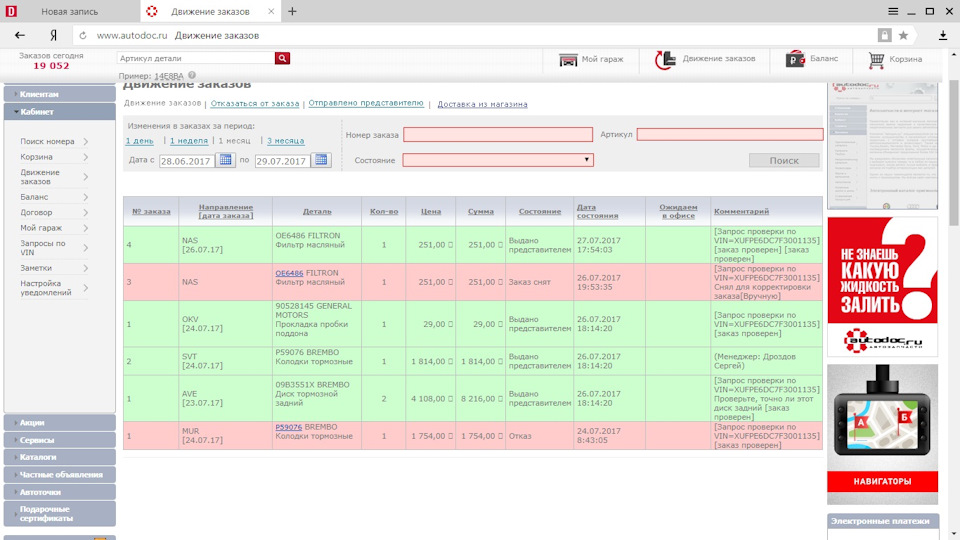Expand Подарочные сертификаты sidebar section
The width and height of the screenshot is (960, 540).
pyautogui.click(x=59, y=514)
